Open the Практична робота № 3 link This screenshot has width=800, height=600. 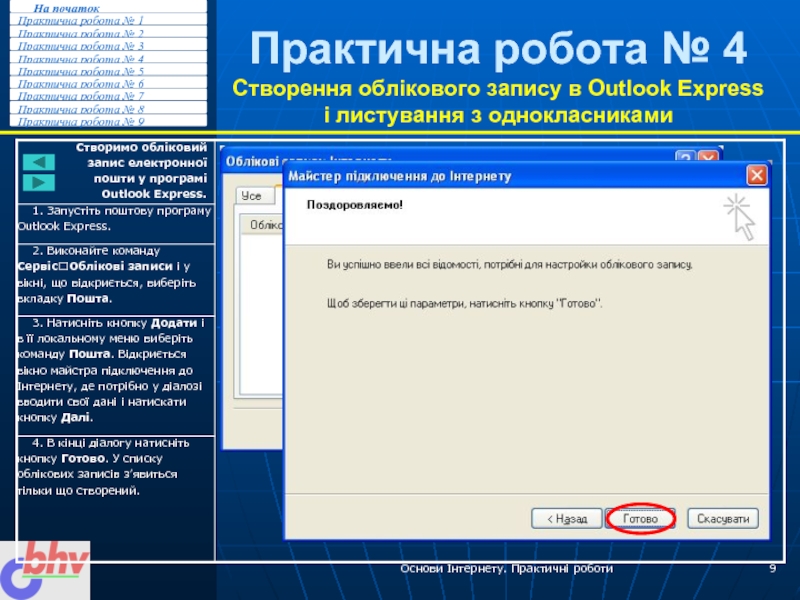[81, 46]
